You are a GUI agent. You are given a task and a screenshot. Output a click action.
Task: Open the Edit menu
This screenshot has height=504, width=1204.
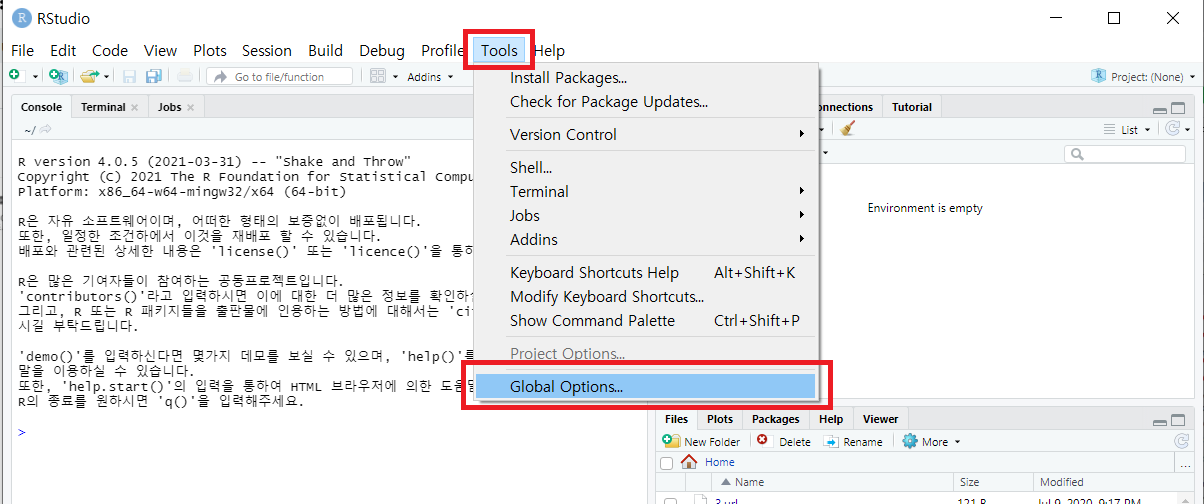tap(63, 50)
